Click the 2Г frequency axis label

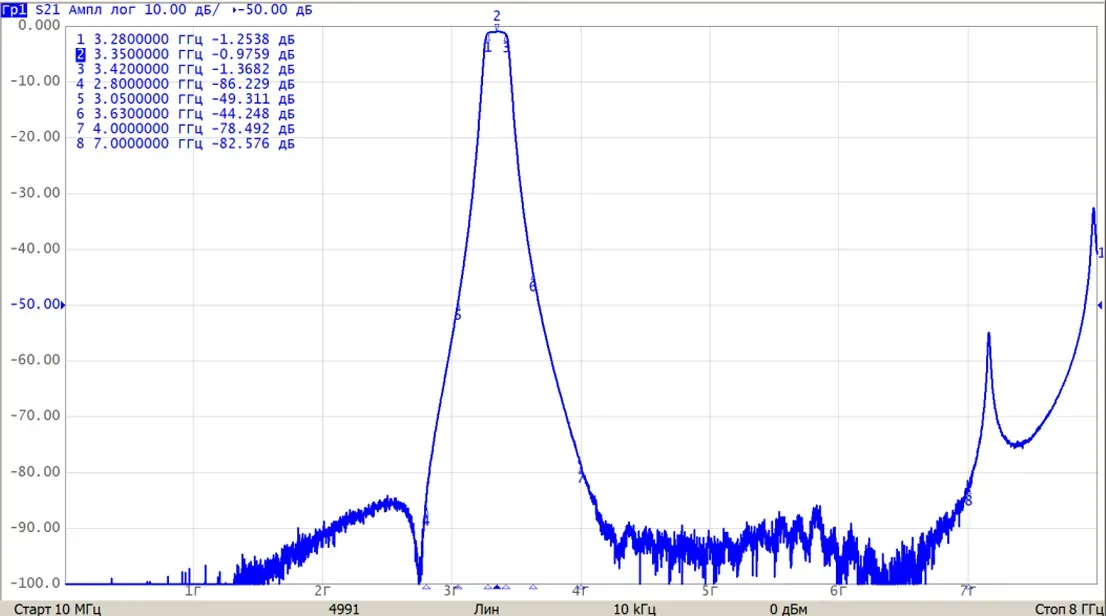coord(322,591)
